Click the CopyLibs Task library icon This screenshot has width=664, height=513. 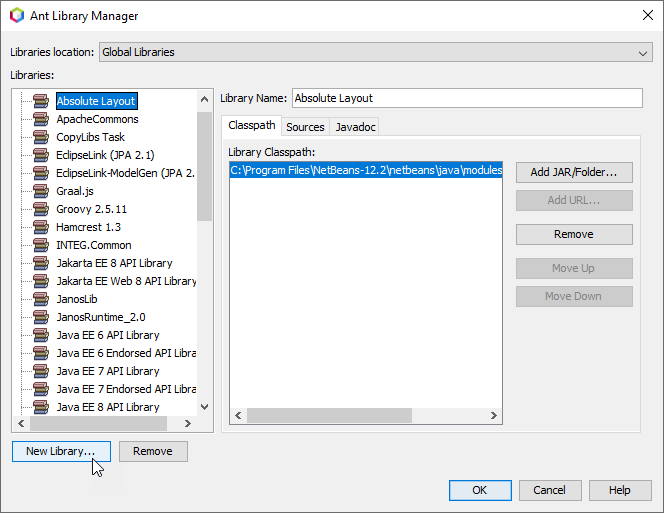41,137
